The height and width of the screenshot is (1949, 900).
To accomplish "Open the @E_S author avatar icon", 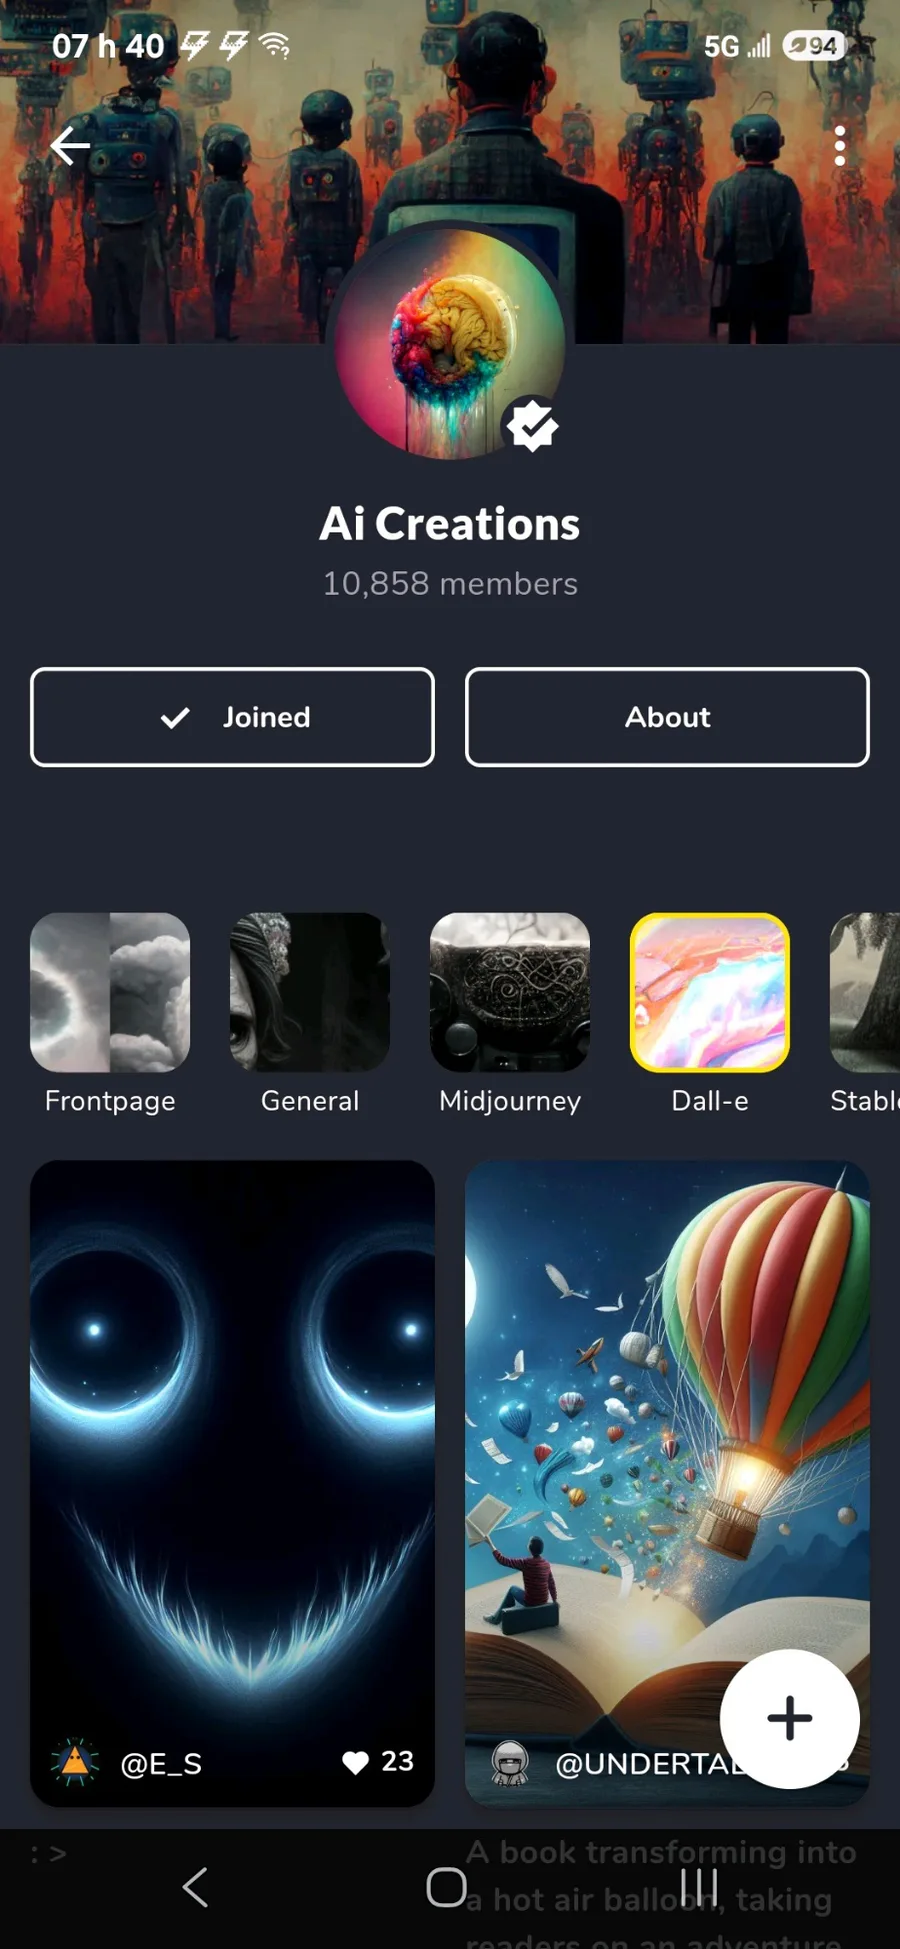I will tap(75, 1762).
